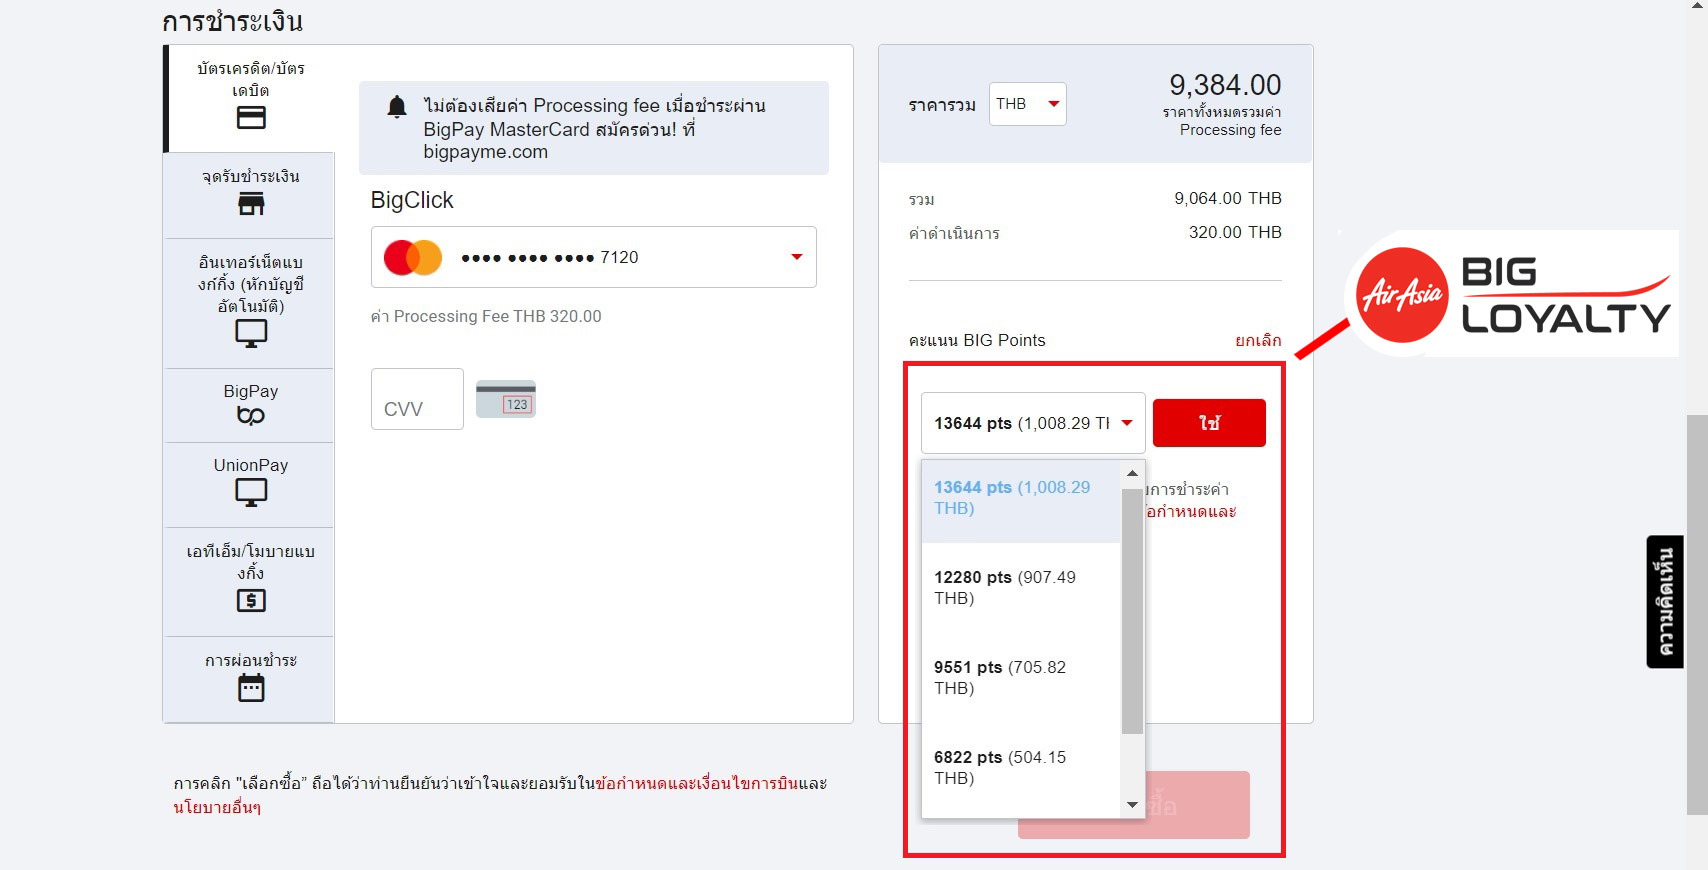Expand the saved card ending 7120 dropdown
This screenshot has height=870, width=1708.
coord(796,257)
